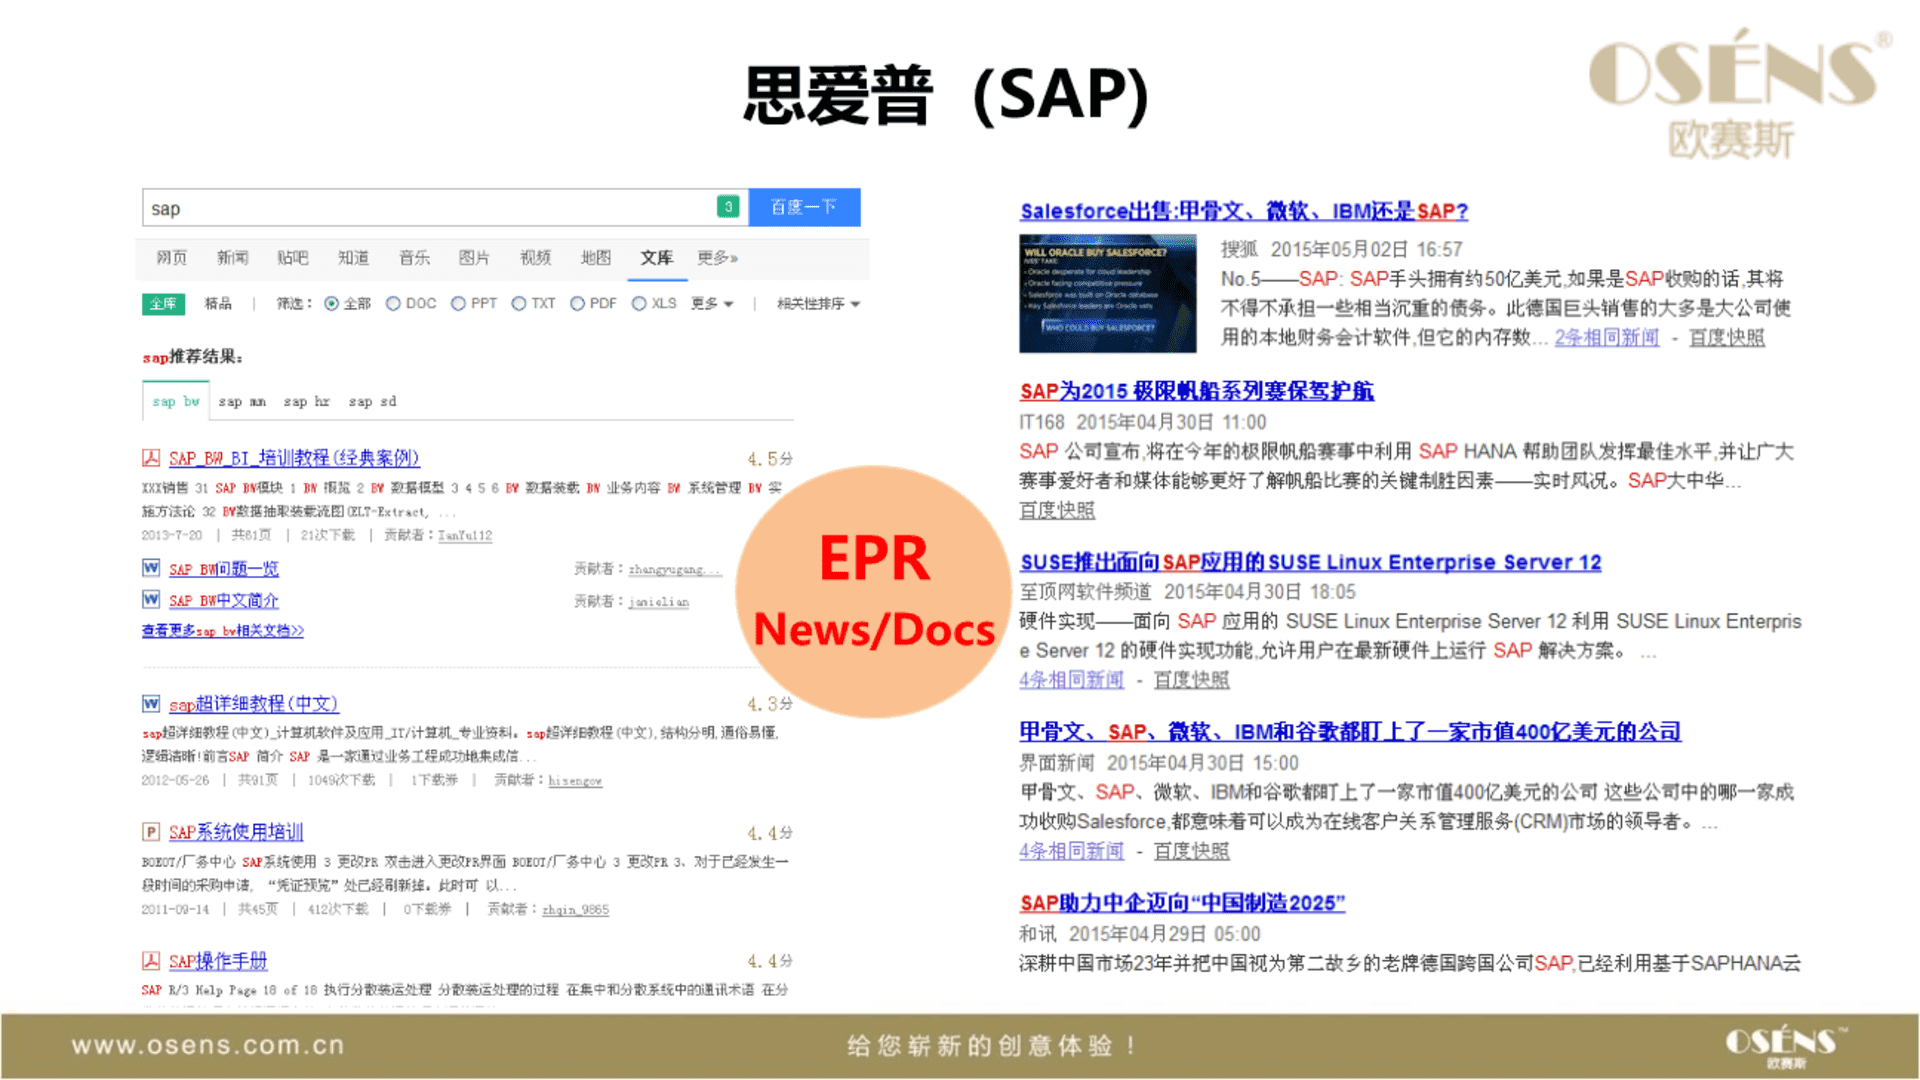This screenshot has width=1920, height=1080.
Task: Click the www.osens.com.cn footer URL
Action: [x=208, y=1046]
